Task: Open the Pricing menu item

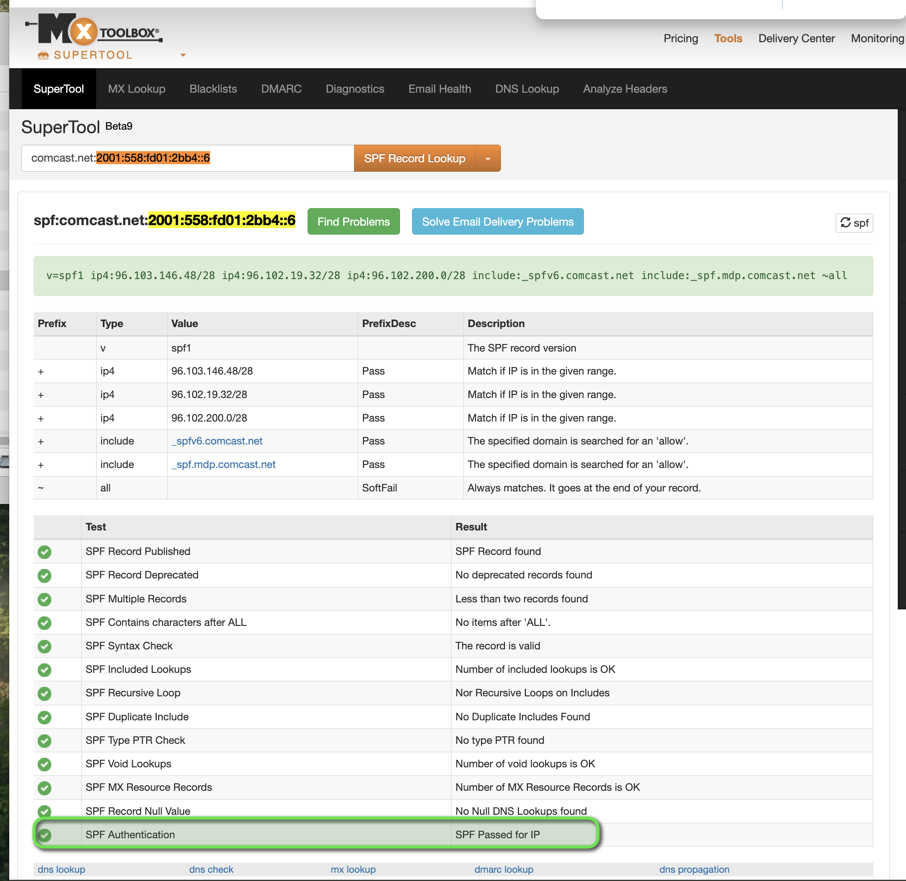Action: pyautogui.click(x=680, y=39)
